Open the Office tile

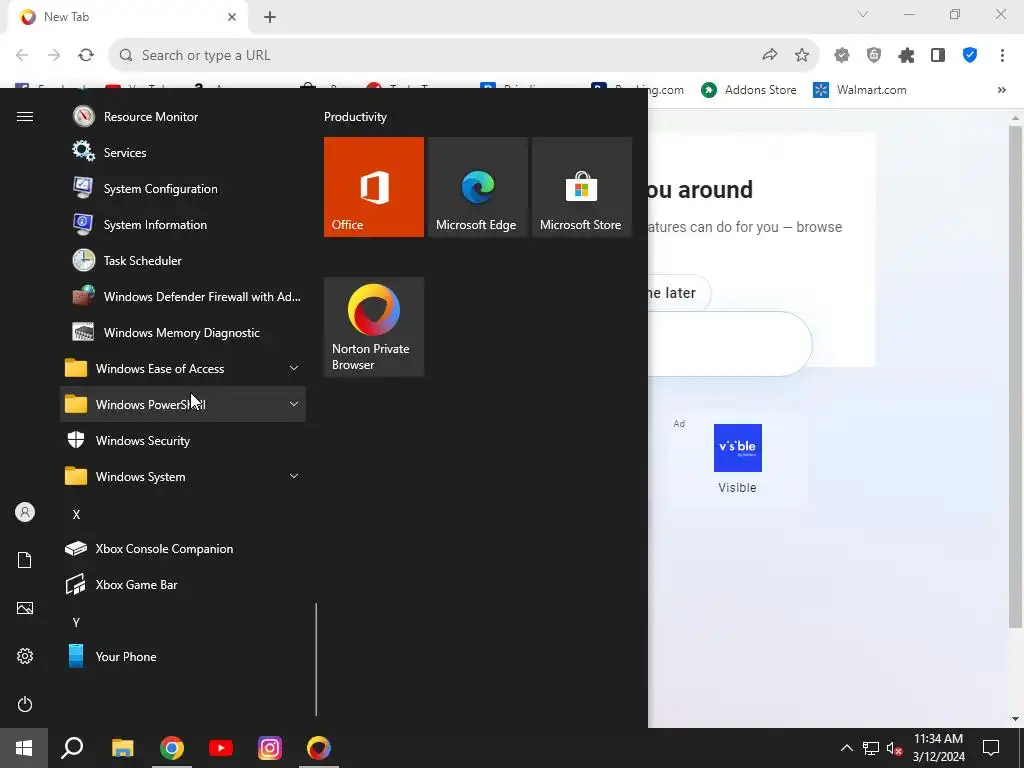374,187
